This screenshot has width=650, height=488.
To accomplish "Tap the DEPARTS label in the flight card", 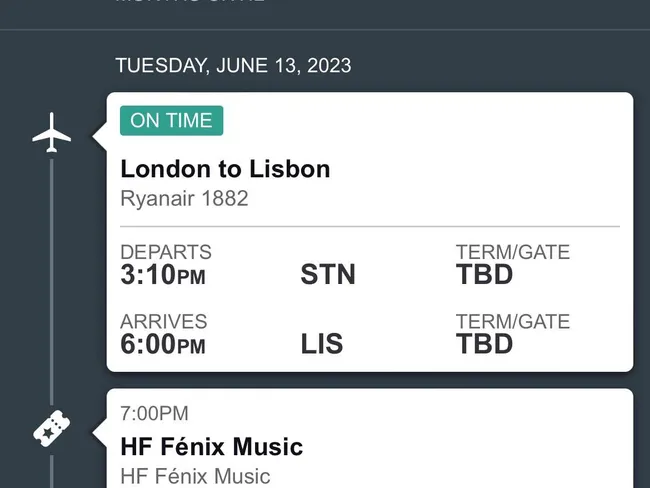I will [x=166, y=252].
